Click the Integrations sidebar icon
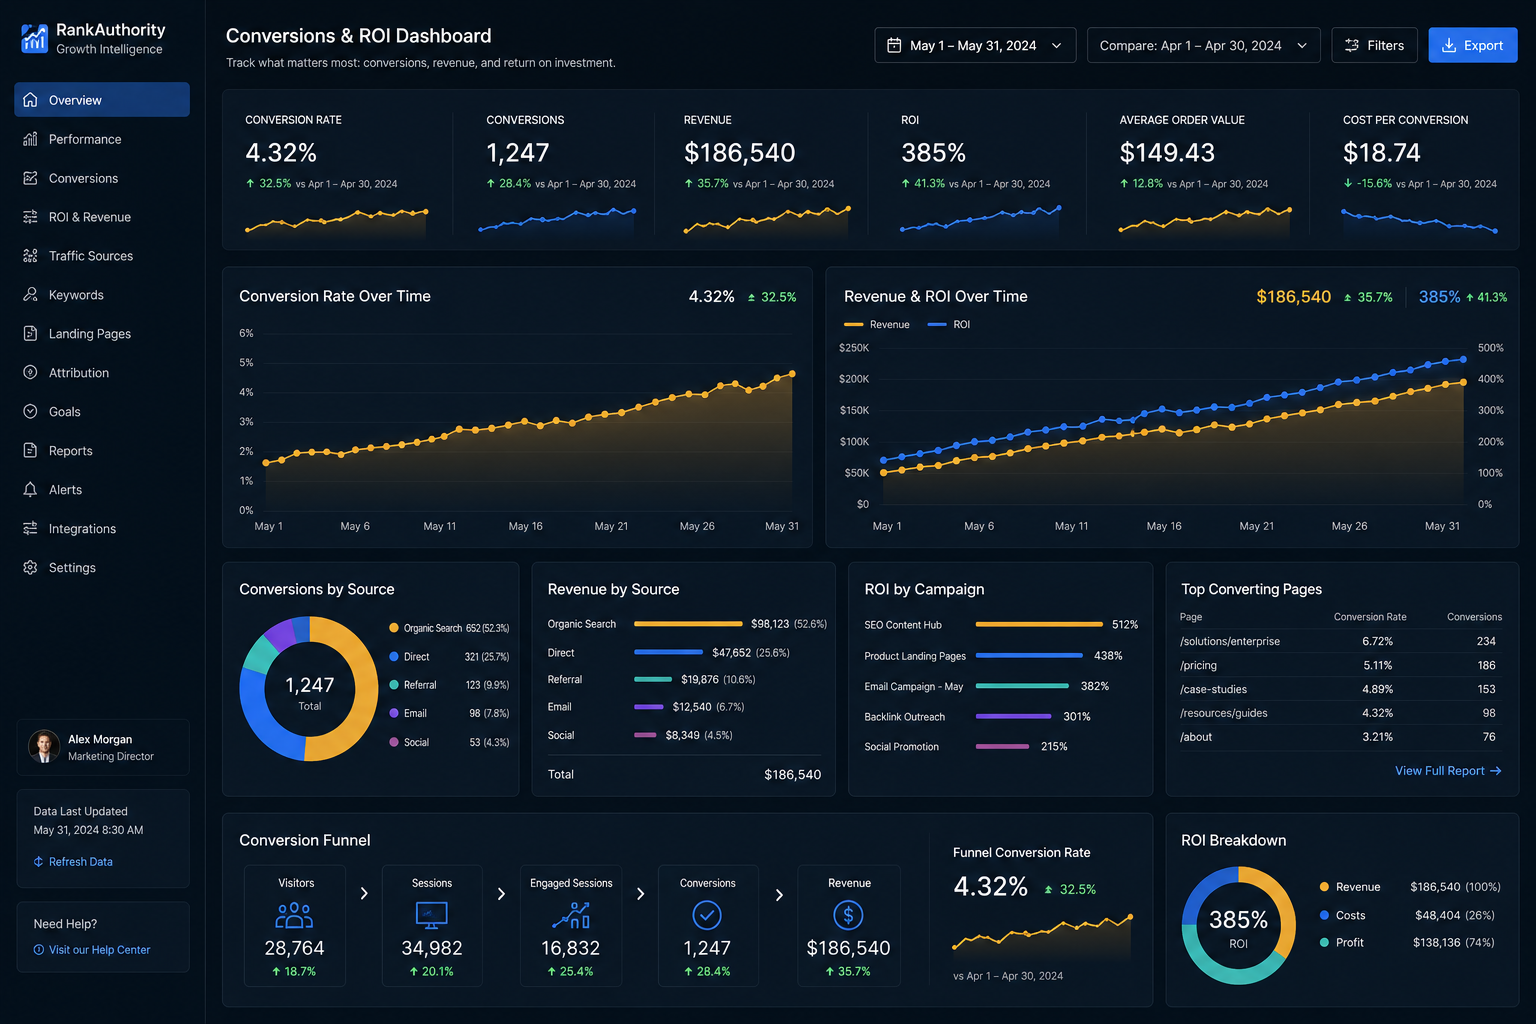Image resolution: width=1536 pixels, height=1024 pixels. click(30, 529)
